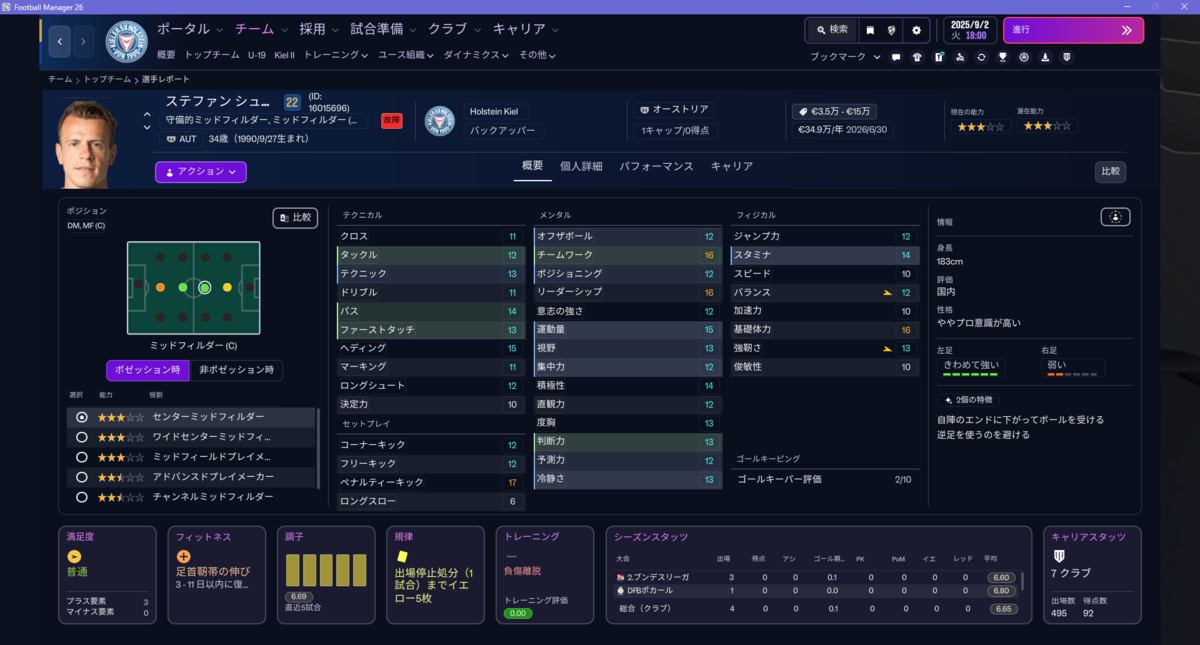This screenshot has height=645, width=1200.
Task: Expand the ダイナミクス submenu
Action: point(476,55)
